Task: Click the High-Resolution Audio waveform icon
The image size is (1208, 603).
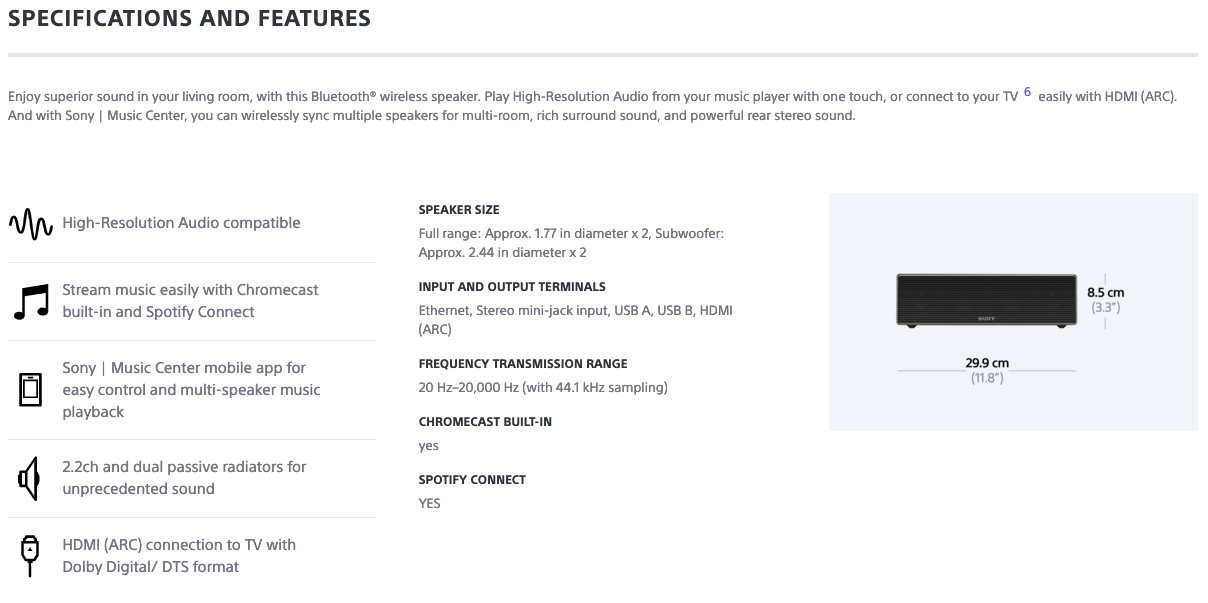Action: [31, 223]
